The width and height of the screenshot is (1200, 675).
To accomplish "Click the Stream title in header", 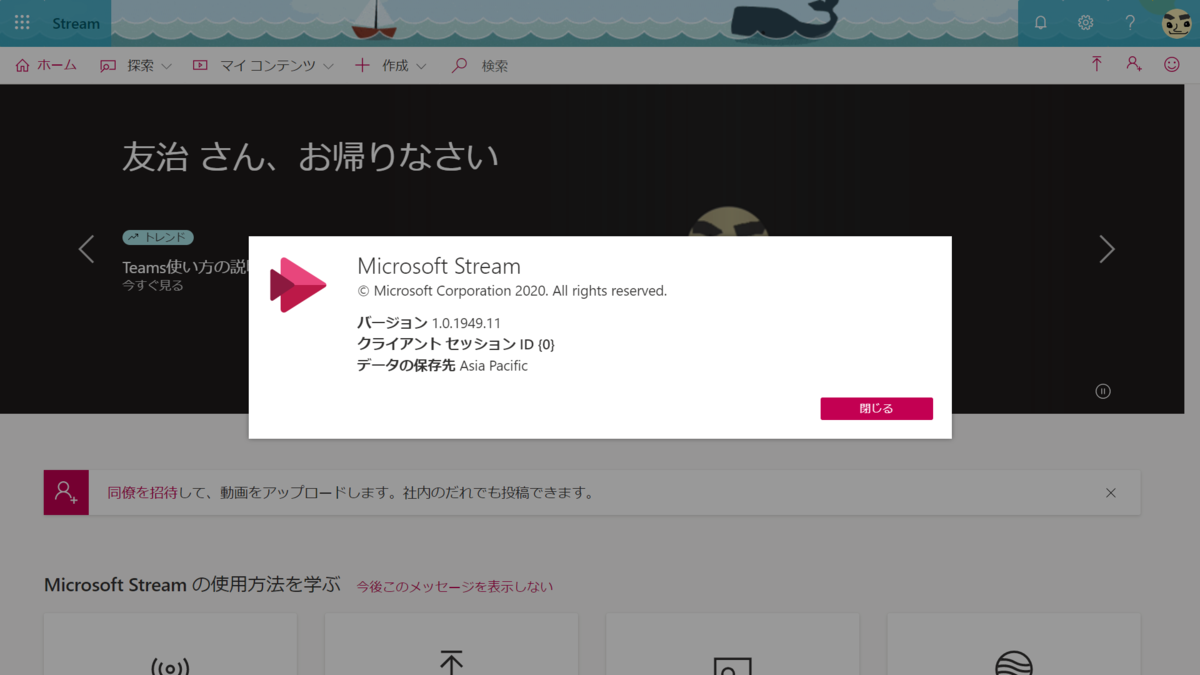I will (76, 23).
